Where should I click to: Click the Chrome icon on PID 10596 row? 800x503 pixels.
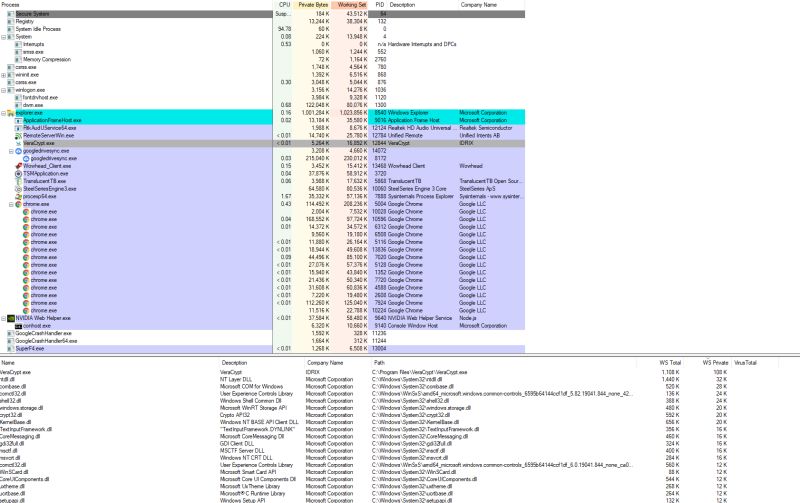26,219
